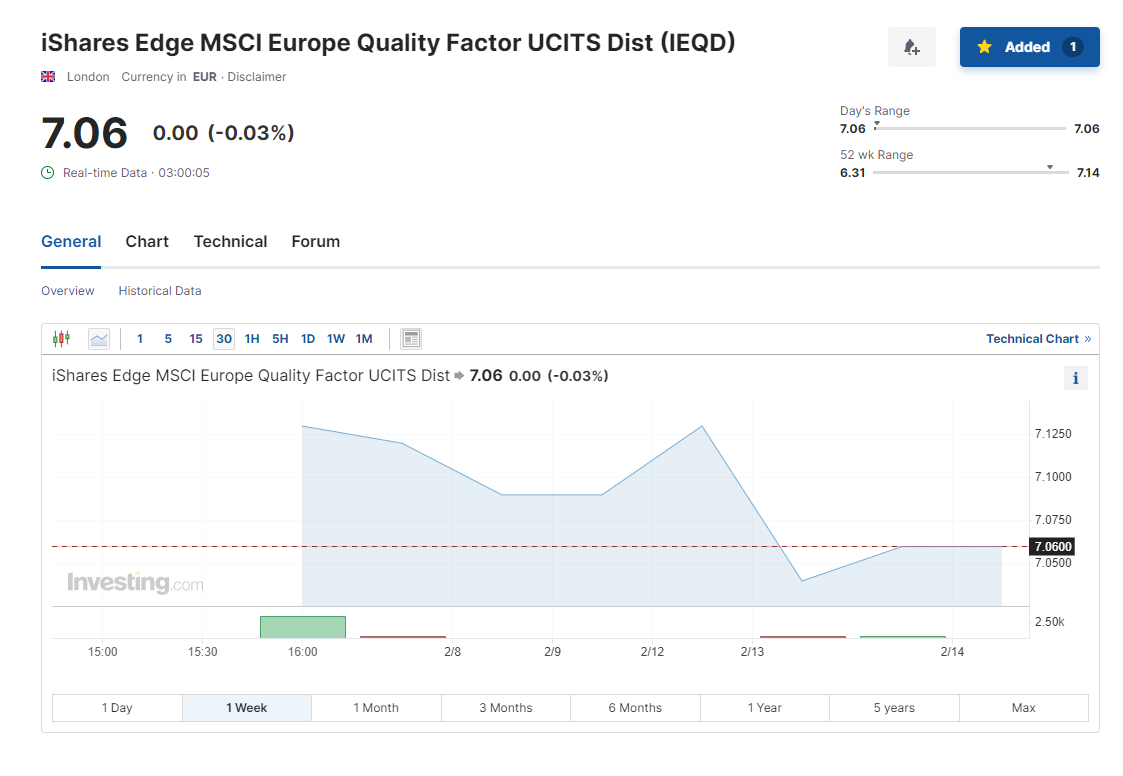Set chart interval to 5 minutes
Image resolution: width=1123 pixels, height=776 pixels.
(x=168, y=339)
